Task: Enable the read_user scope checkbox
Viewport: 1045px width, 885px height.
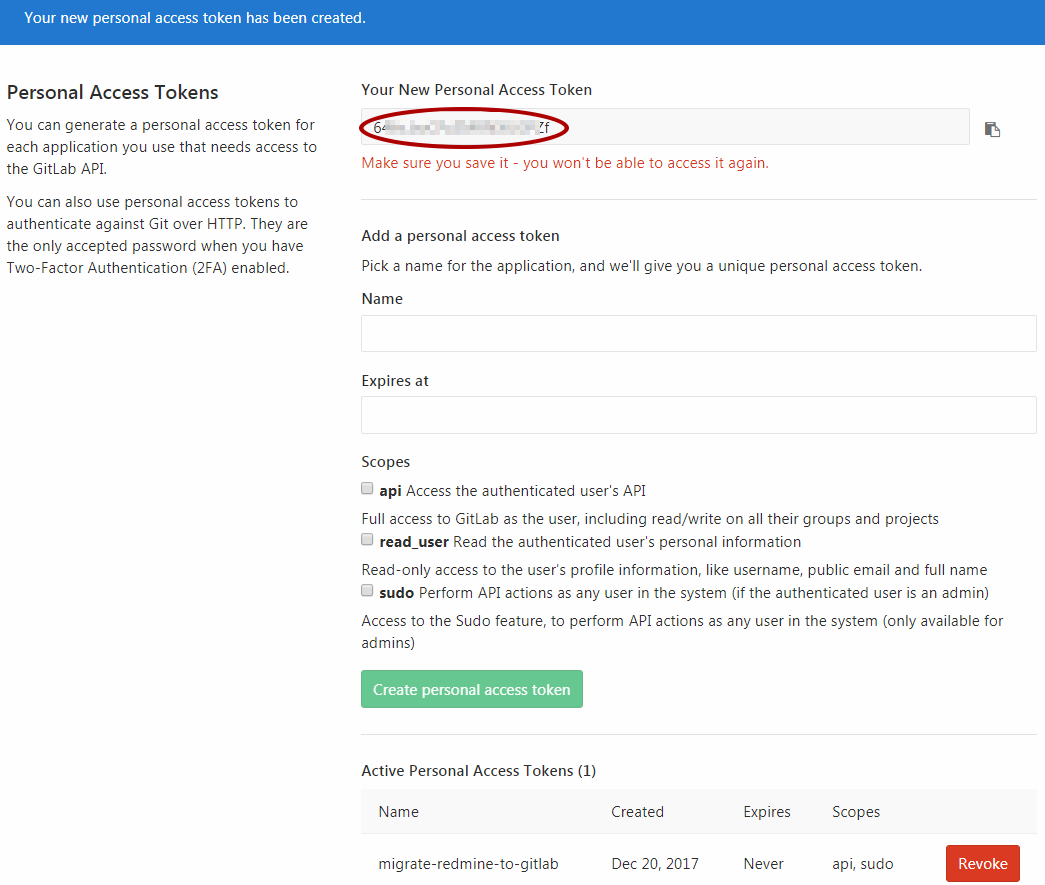Action: 367,538
